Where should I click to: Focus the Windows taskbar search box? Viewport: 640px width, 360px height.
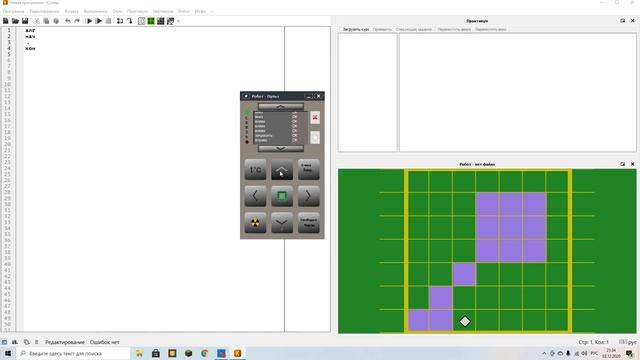pyautogui.click(x=73, y=353)
